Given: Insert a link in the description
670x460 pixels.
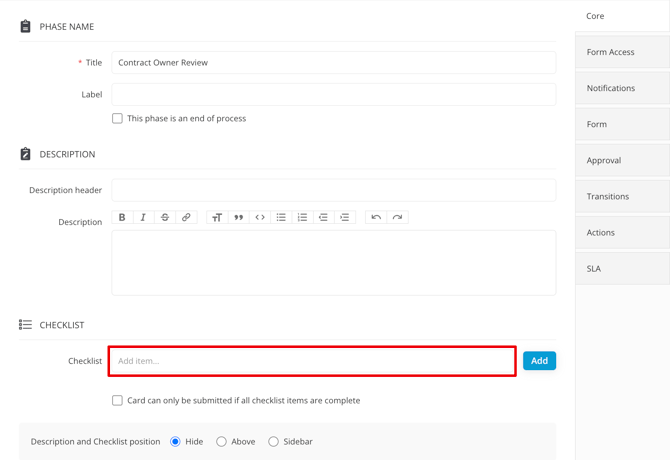Looking at the screenshot, I should pos(186,217).
